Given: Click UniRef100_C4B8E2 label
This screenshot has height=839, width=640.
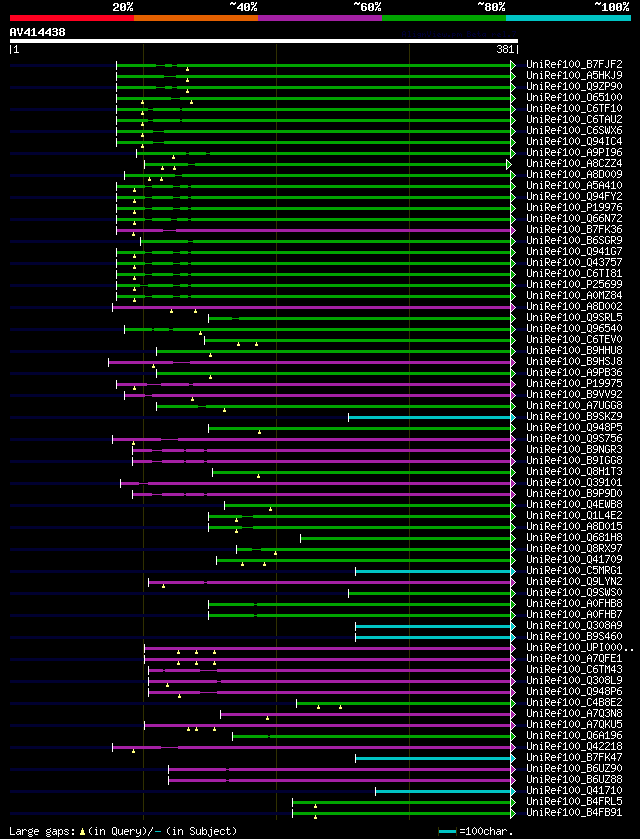Looking at the screenshot, I should [x=574, y=703].
